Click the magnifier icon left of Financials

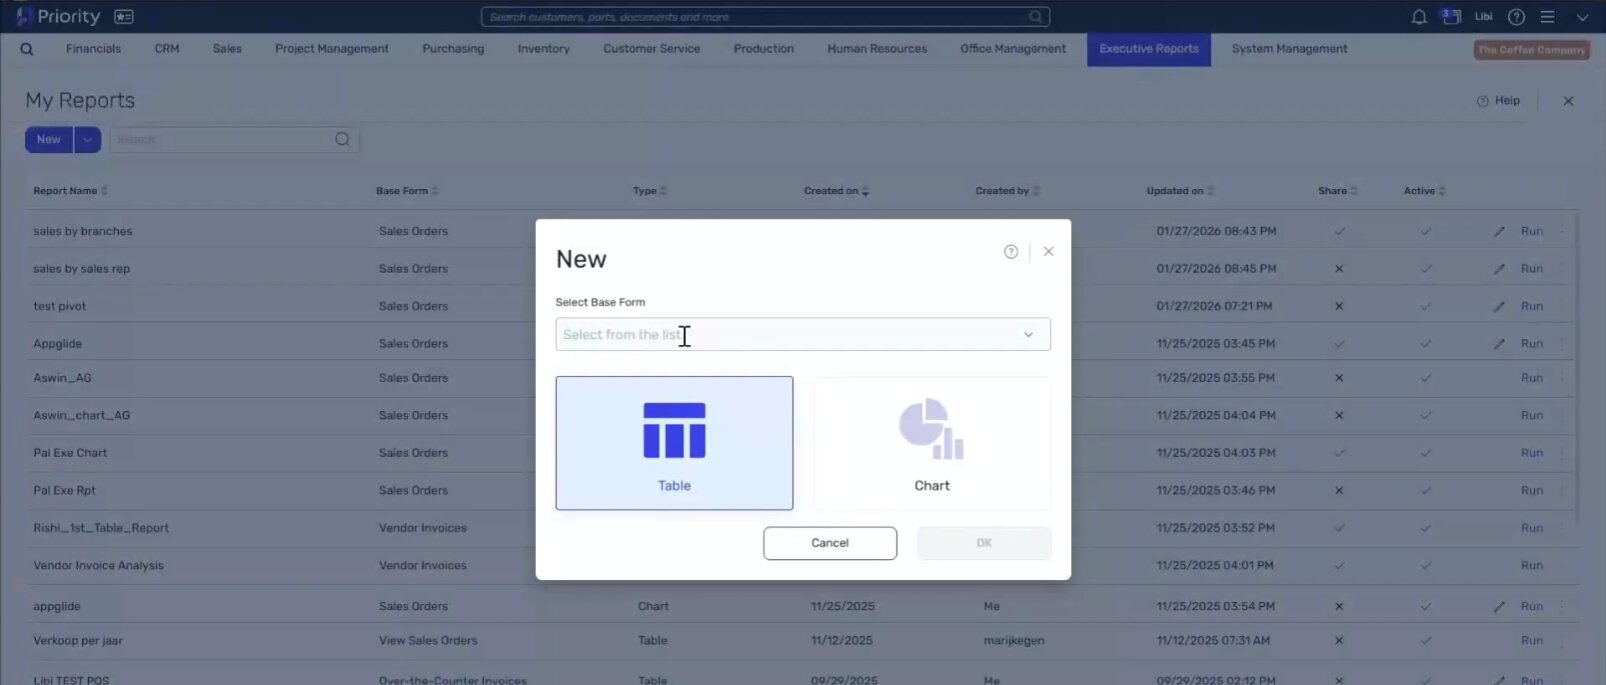pos(27,49)
